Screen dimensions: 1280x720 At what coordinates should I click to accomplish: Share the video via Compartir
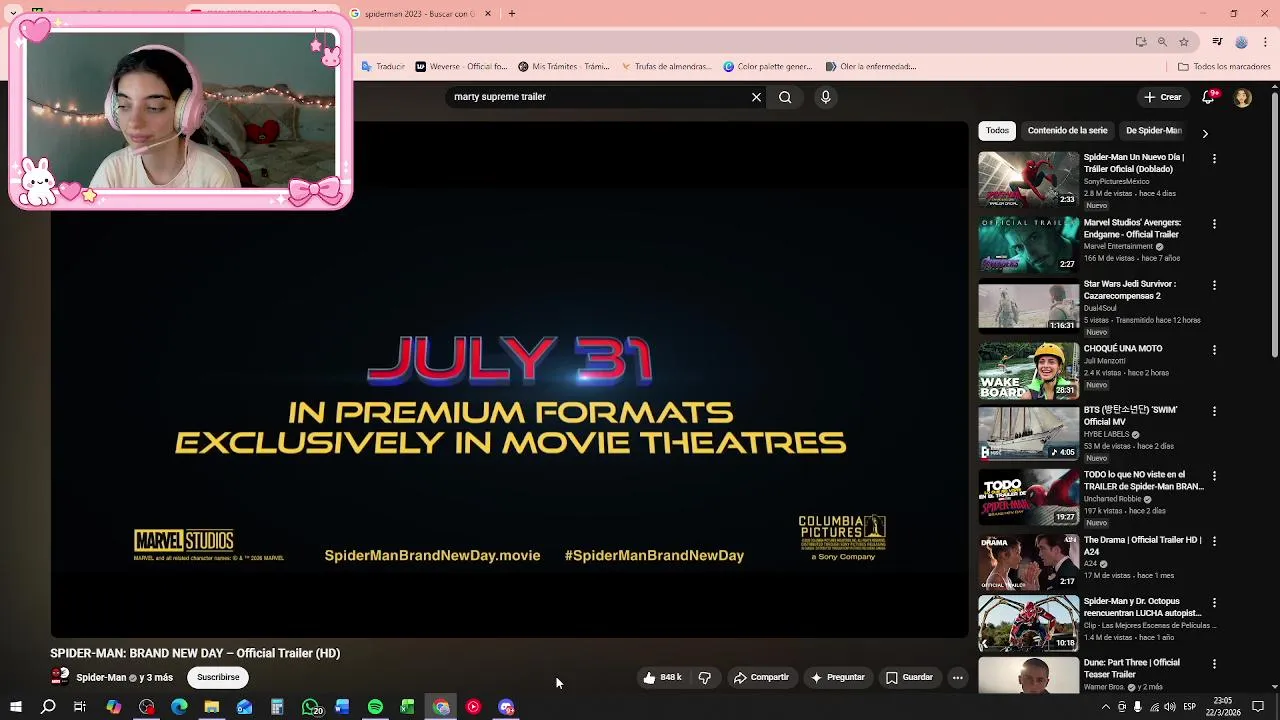click(761, 677)
